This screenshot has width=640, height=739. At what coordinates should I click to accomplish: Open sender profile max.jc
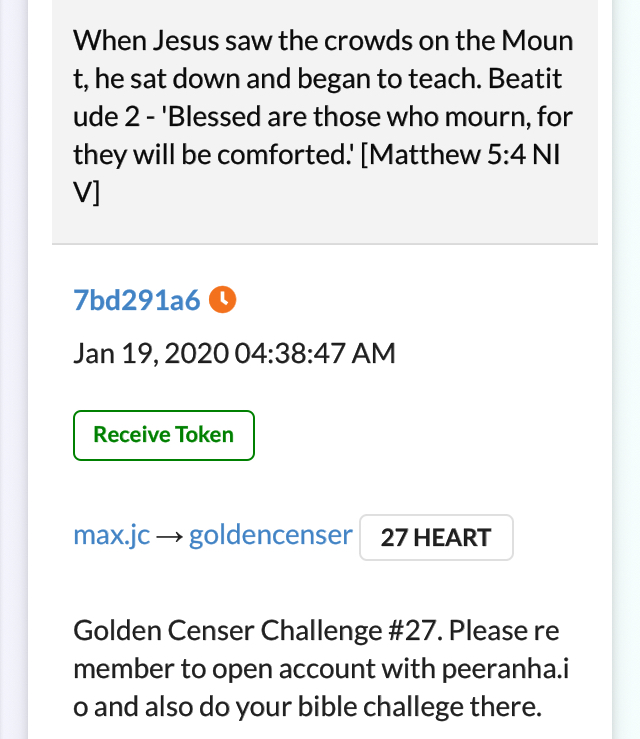[112, 536]
